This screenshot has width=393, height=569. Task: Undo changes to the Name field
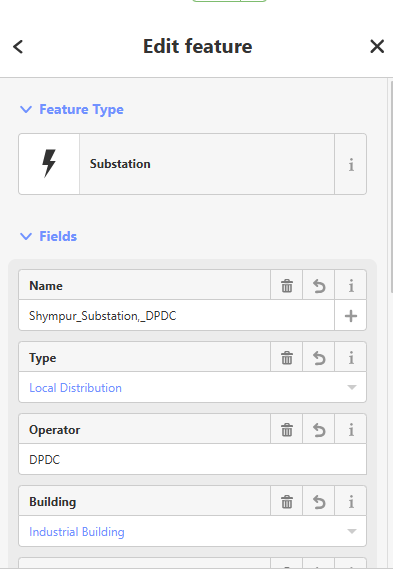319,286
